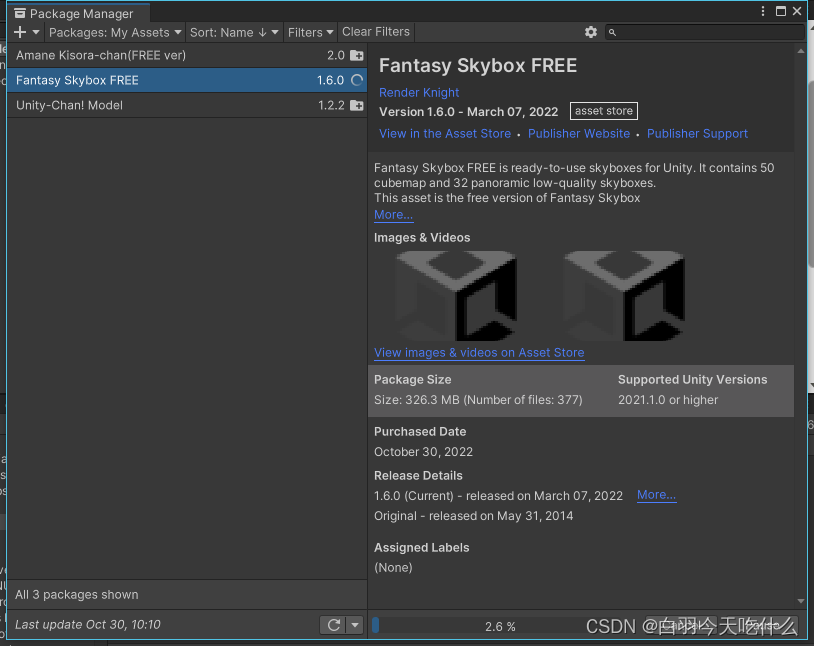Expand the Filters dropdown
The image size is (814, 646).
[310, 32]
